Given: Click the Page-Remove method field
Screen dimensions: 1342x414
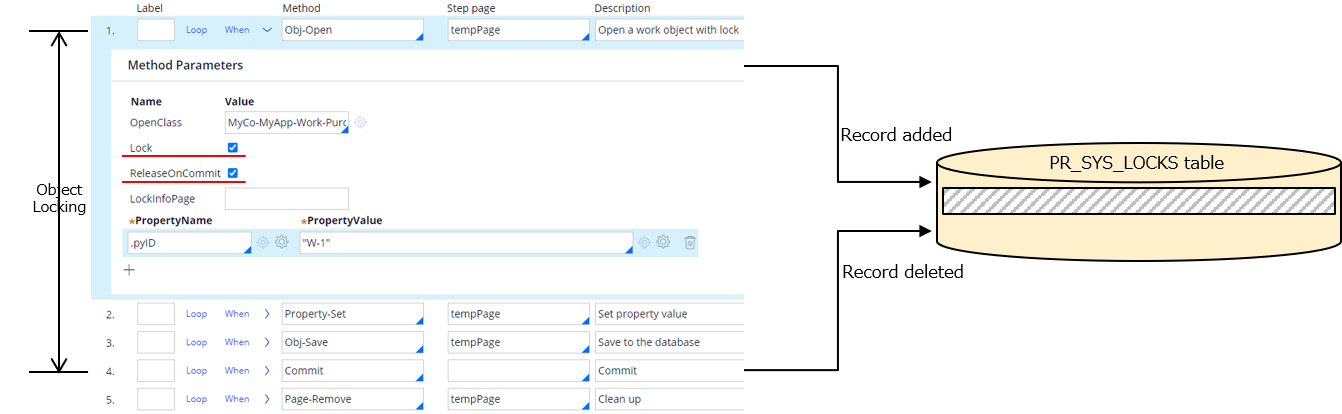Looking at the screenshot, I should pyautogui.click(x=353, y=398).
